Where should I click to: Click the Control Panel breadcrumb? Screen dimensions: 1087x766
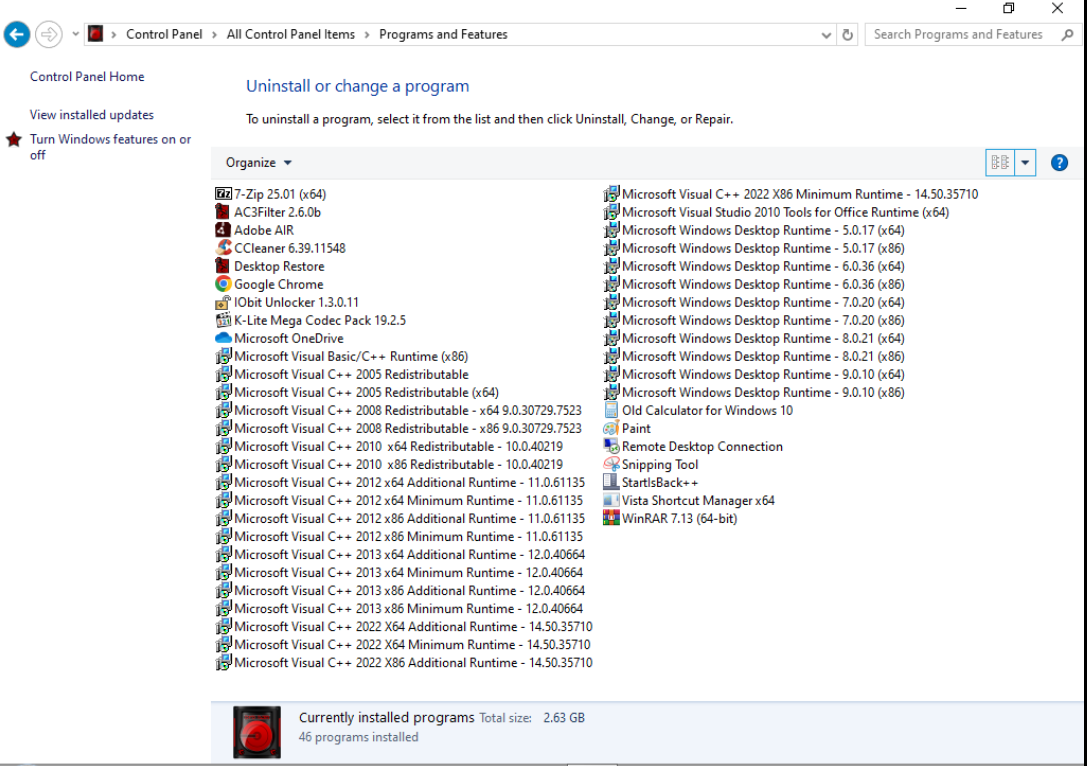[x=164, y=35]
